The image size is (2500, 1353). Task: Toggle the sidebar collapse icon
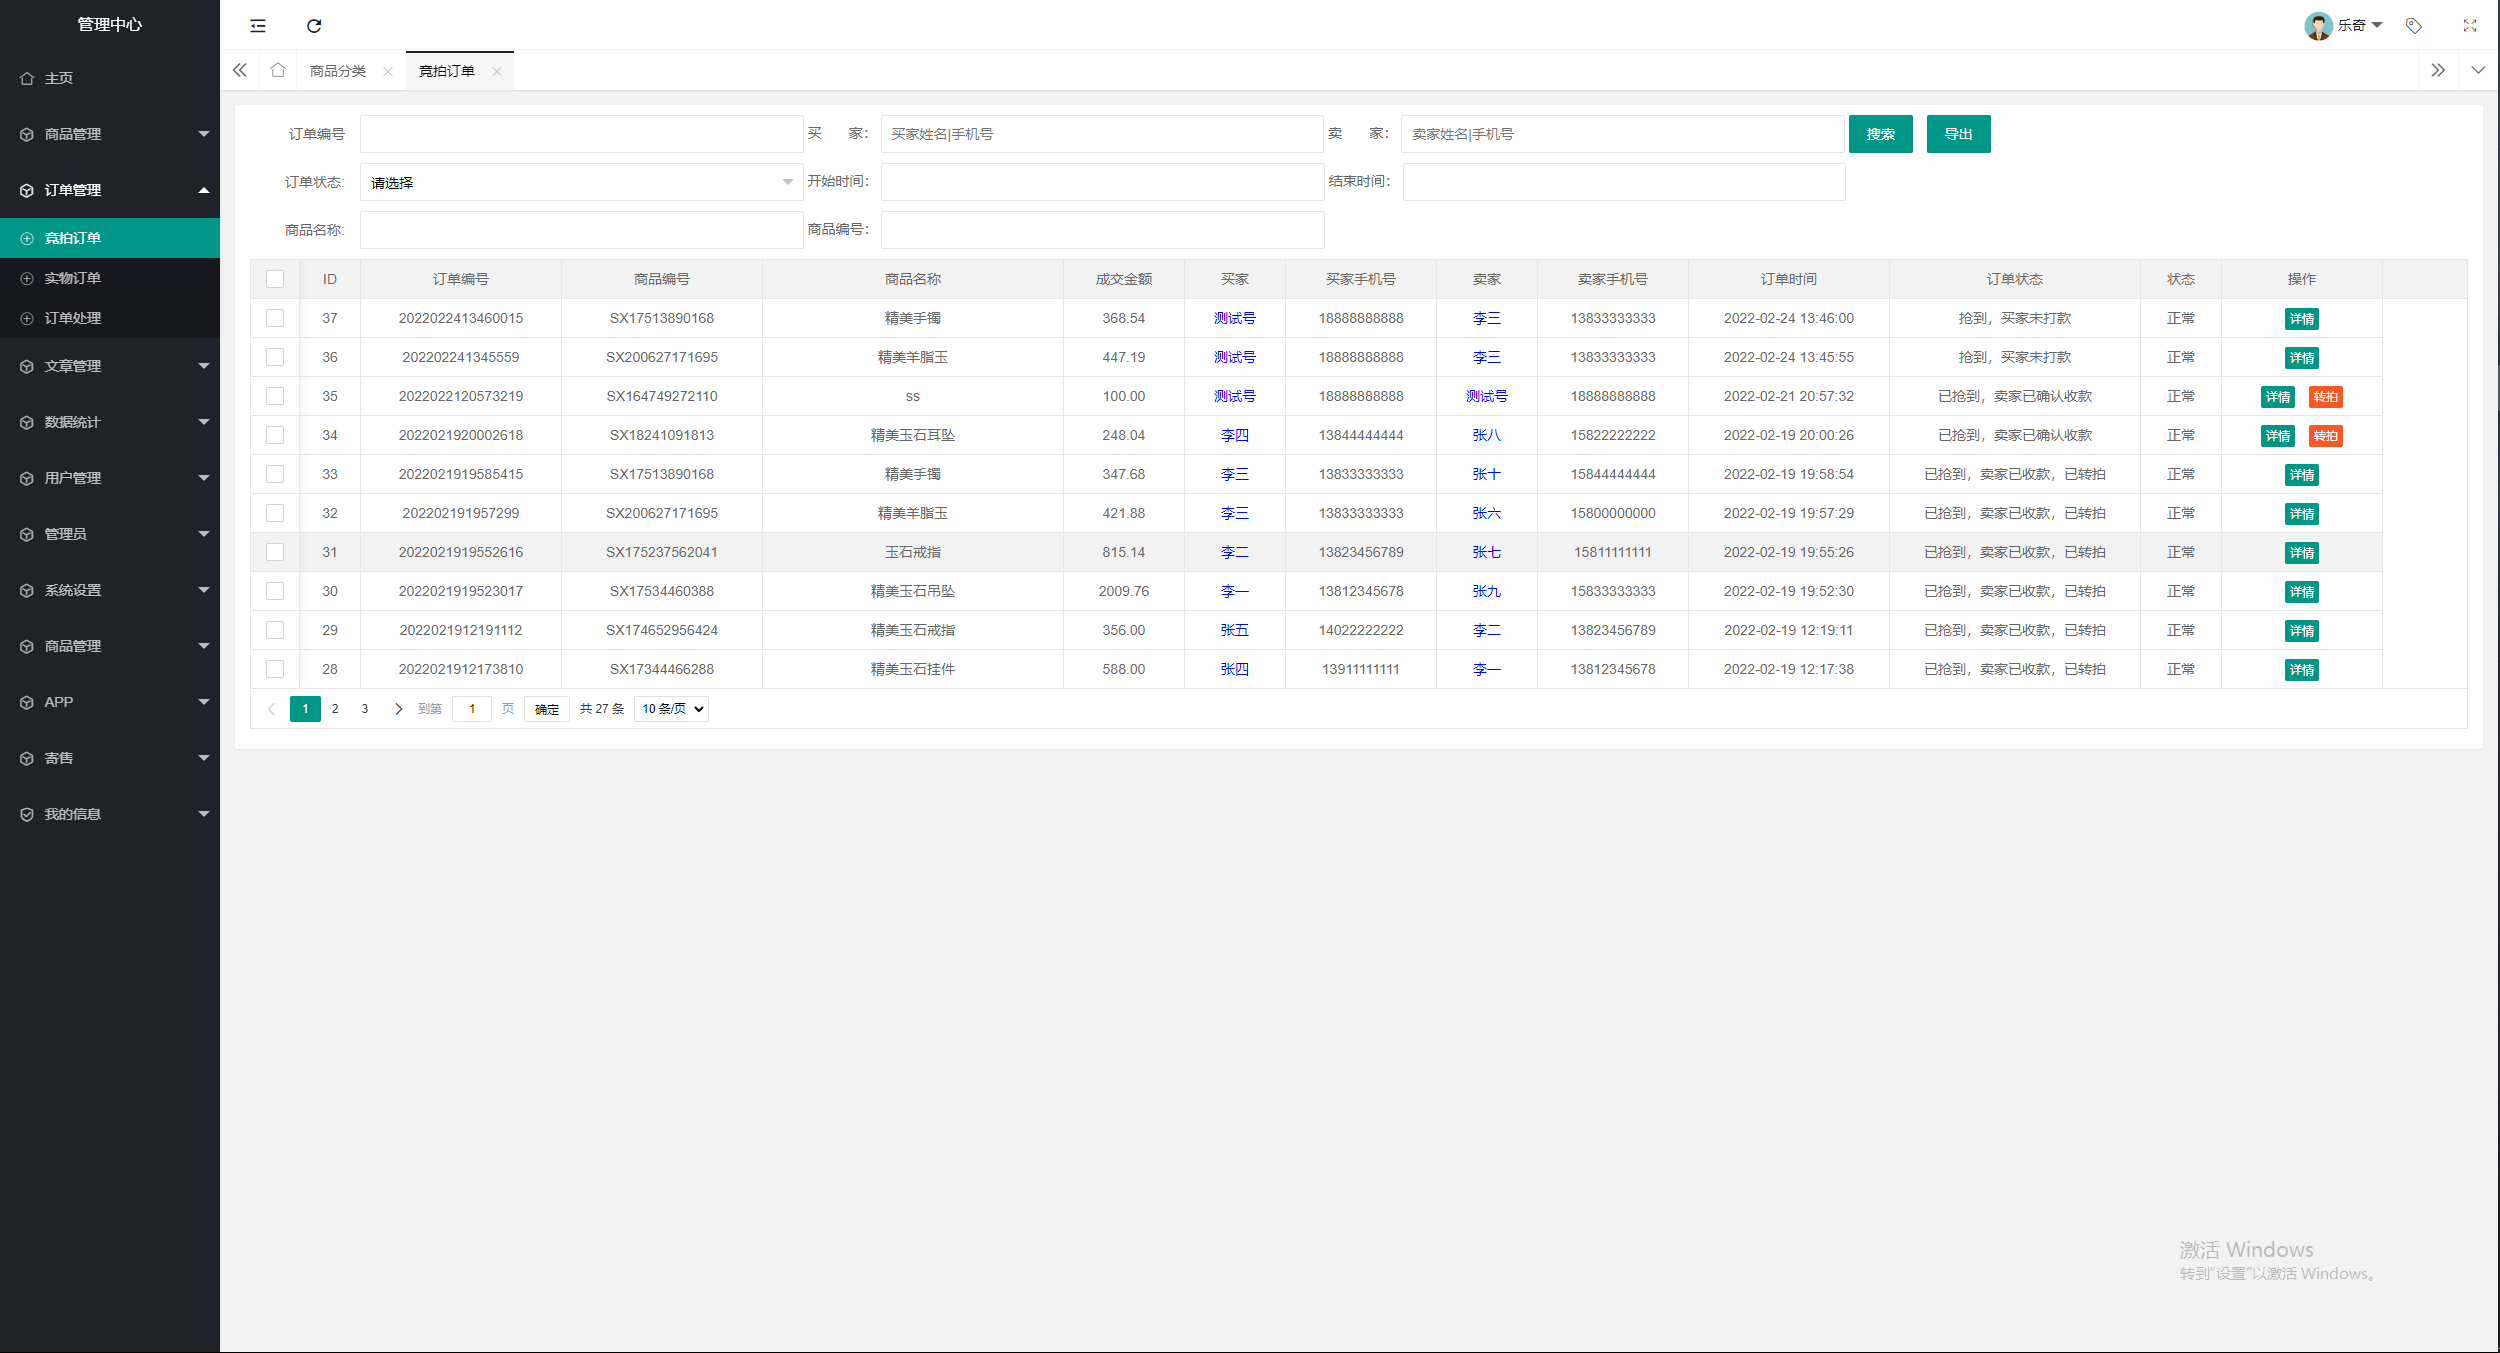pyautogui.click(x=258, y=26)
